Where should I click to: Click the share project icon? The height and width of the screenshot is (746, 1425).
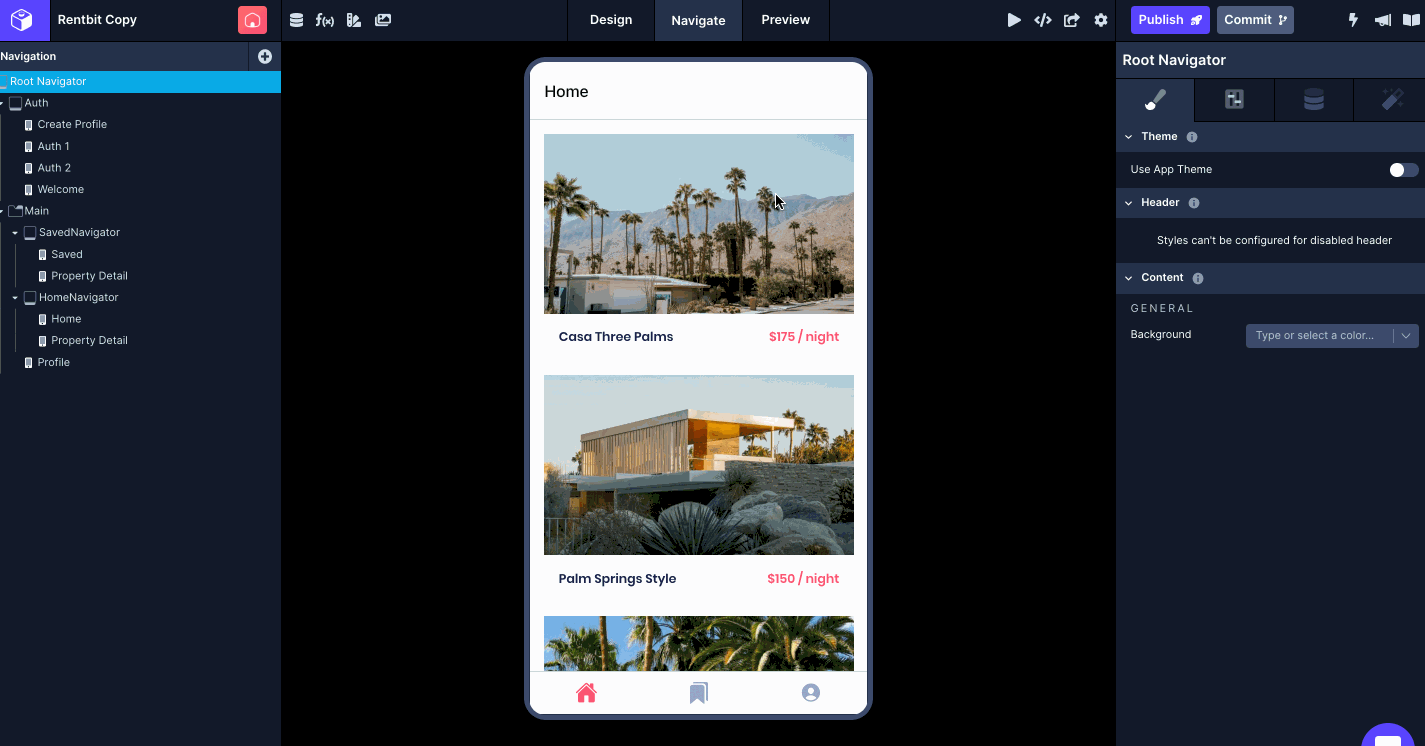pyautogui.click(x=1071, y=19)
